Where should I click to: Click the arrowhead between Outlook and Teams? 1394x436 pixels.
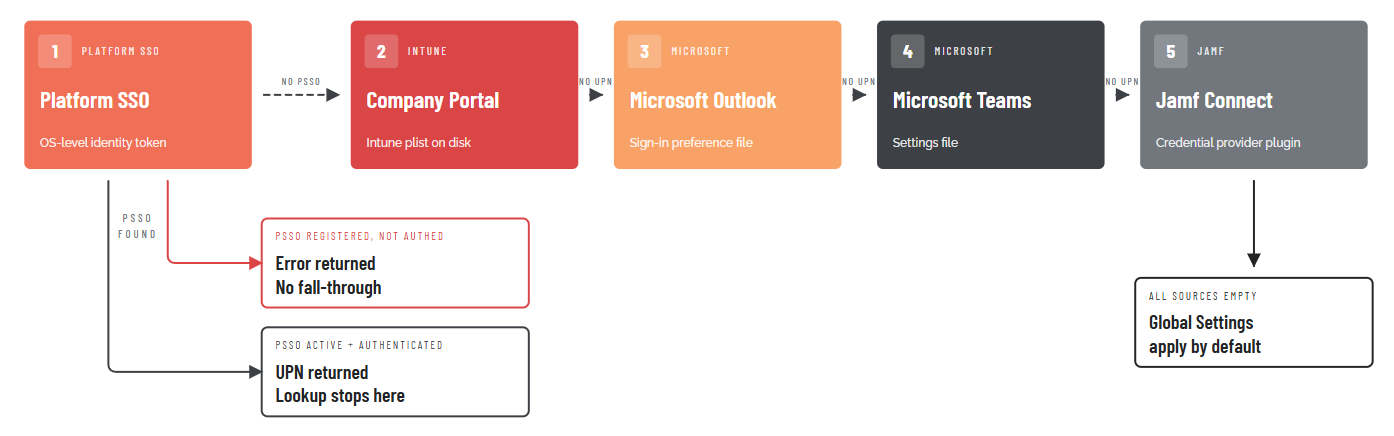coord(859,95)
